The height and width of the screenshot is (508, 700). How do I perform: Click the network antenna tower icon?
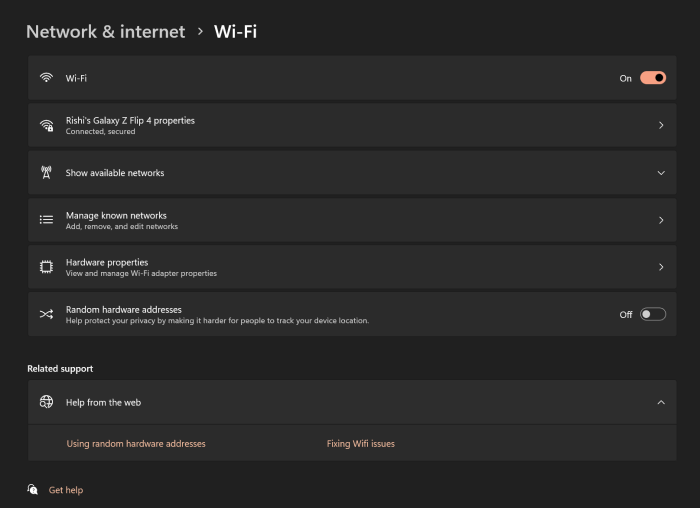point(46,173)
